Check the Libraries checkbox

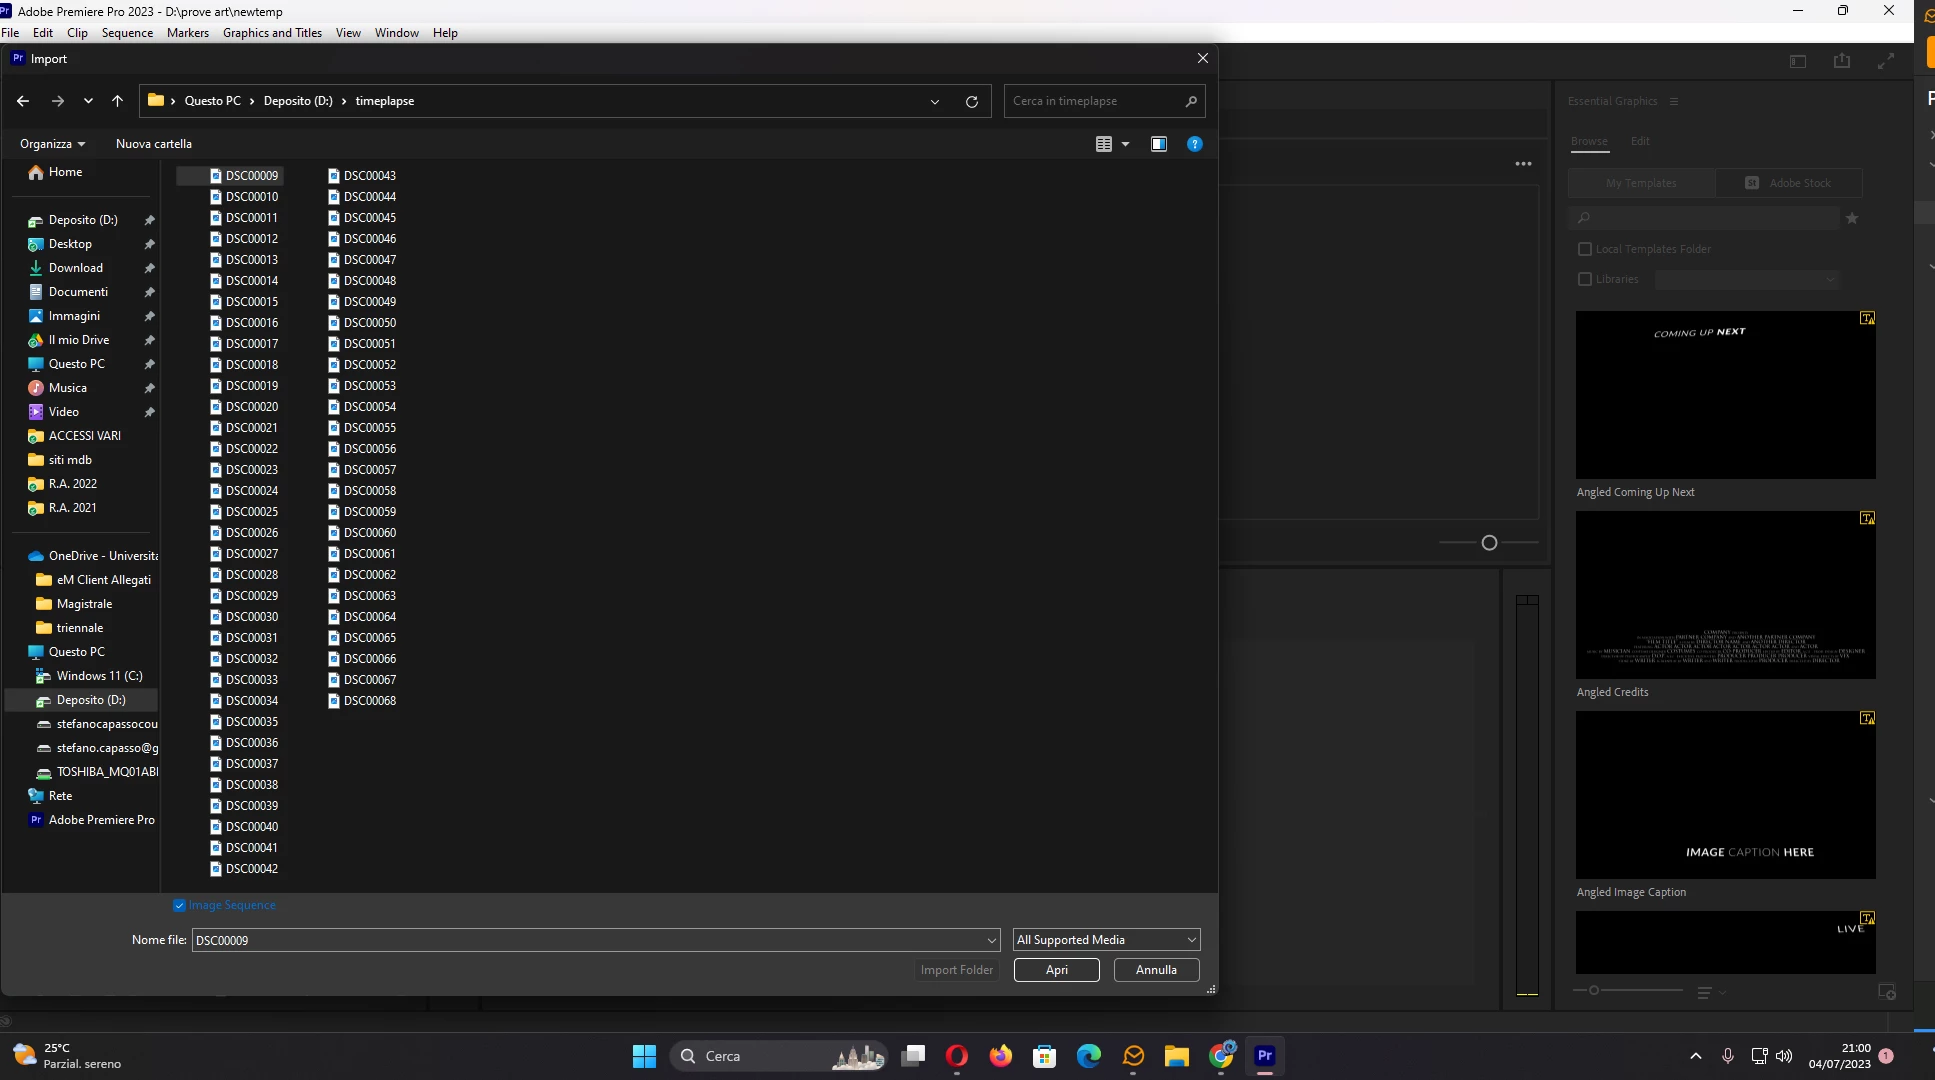(1585, 279)
